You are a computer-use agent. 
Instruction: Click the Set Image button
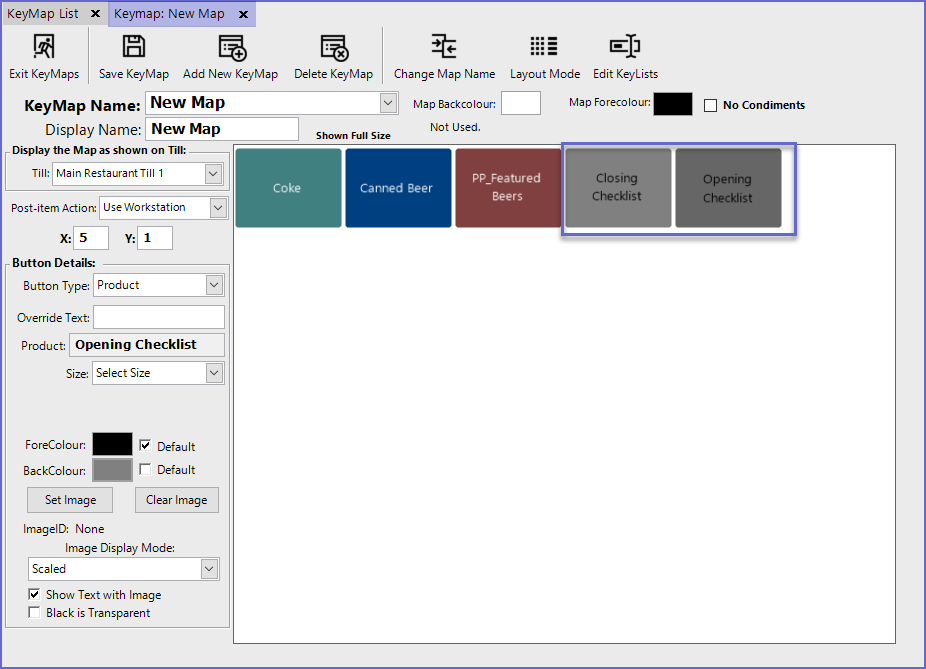coord(70,500)
